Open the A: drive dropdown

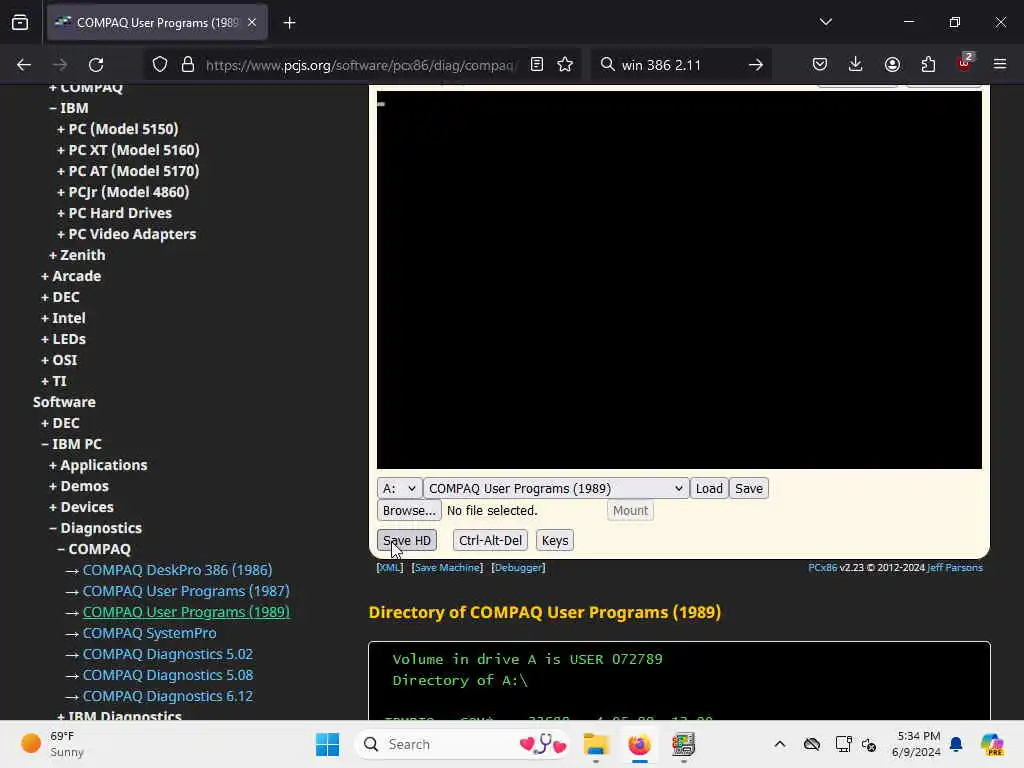pos(398,488)
